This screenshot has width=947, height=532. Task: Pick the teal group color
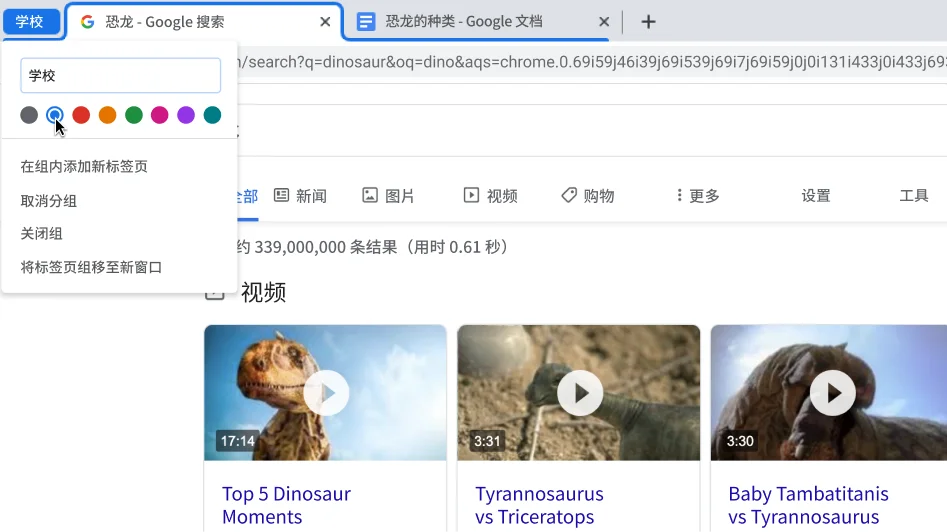click(212, 115)
